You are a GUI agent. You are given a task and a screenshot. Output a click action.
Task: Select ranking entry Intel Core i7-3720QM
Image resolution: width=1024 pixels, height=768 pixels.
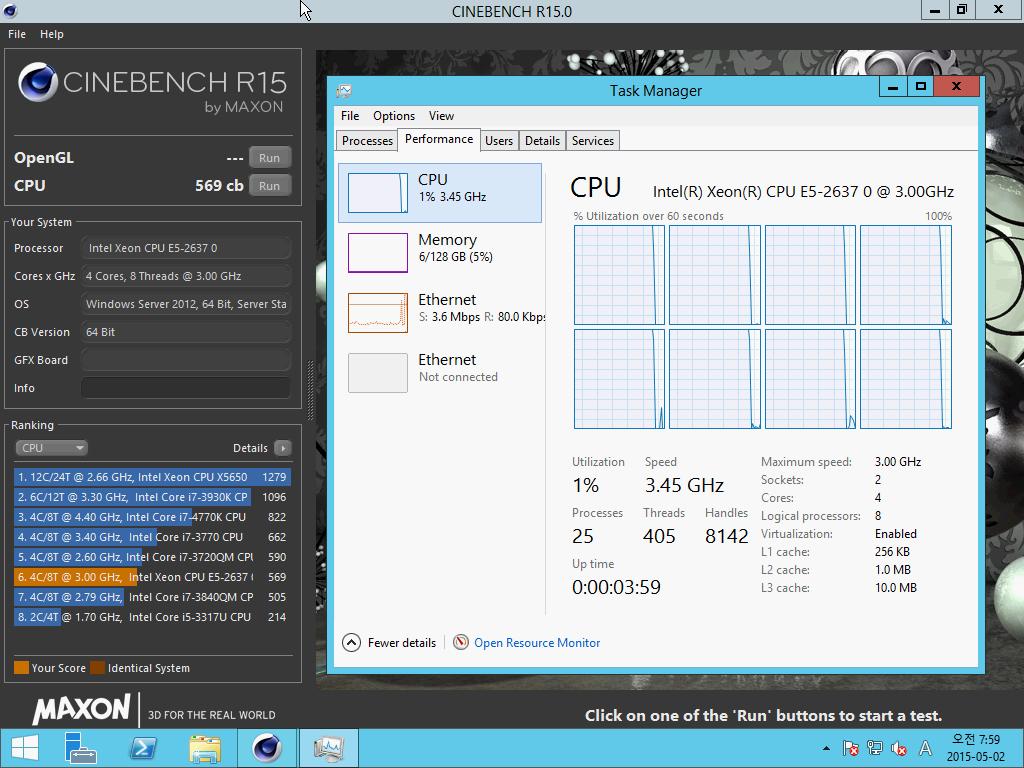coord(152,557)
